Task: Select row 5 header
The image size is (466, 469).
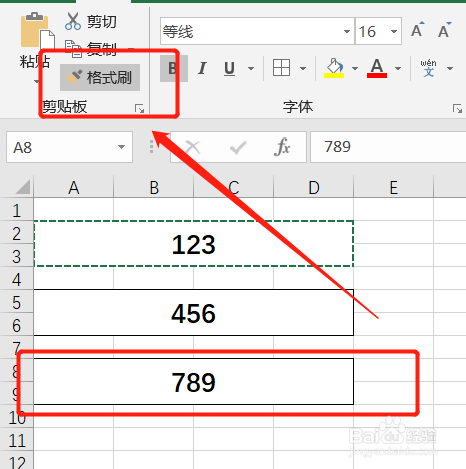Action: coord(17,301)
